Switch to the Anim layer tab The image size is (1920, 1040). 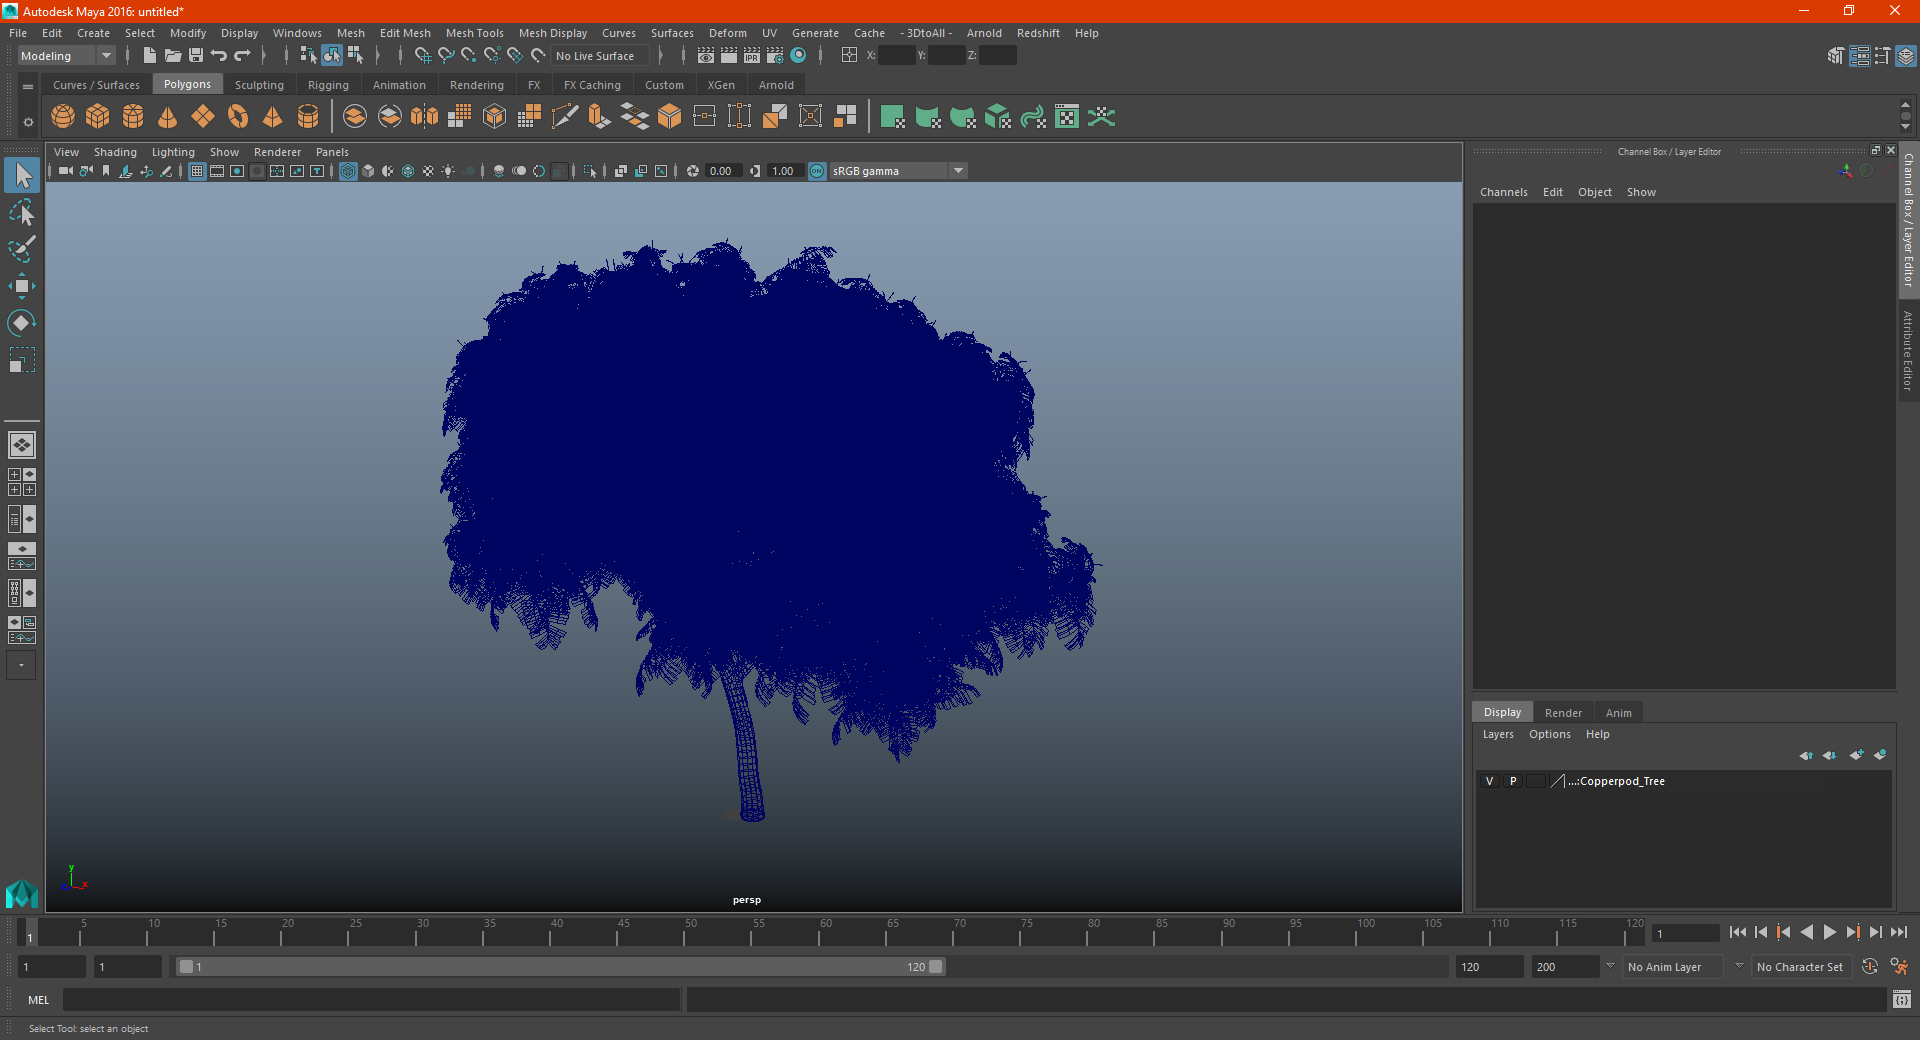[1618, 713]
